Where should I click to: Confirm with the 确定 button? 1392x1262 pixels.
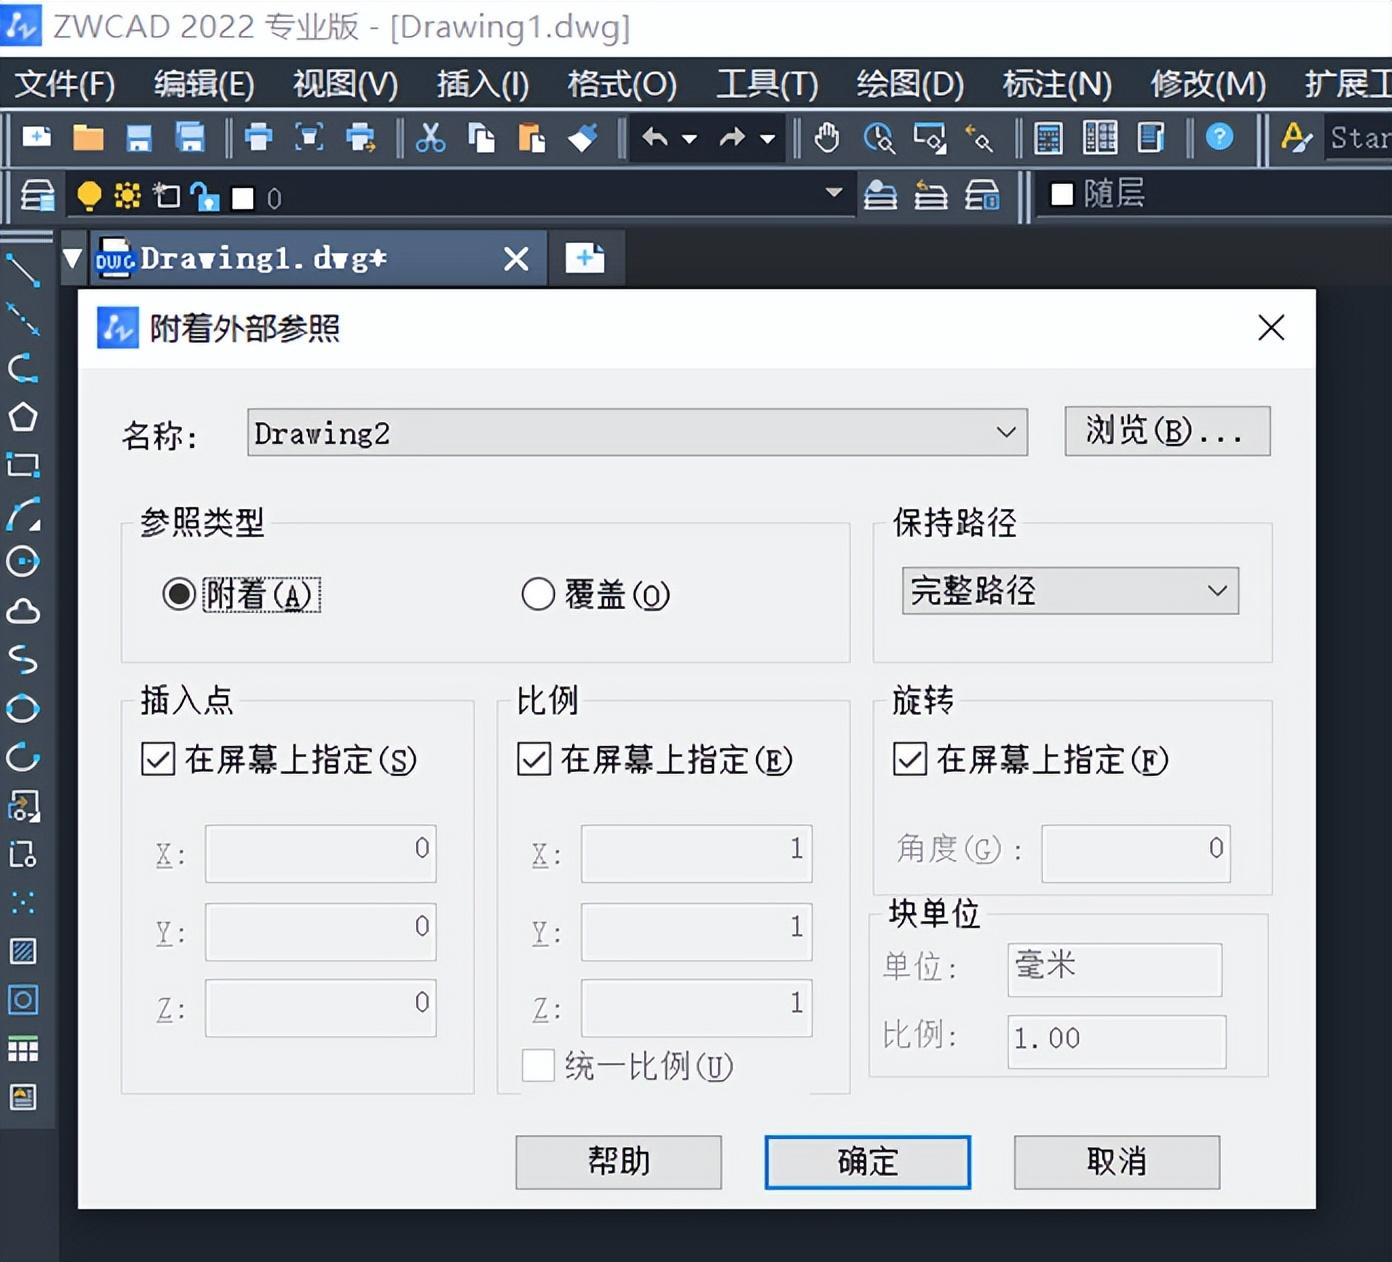[867, 1162]
